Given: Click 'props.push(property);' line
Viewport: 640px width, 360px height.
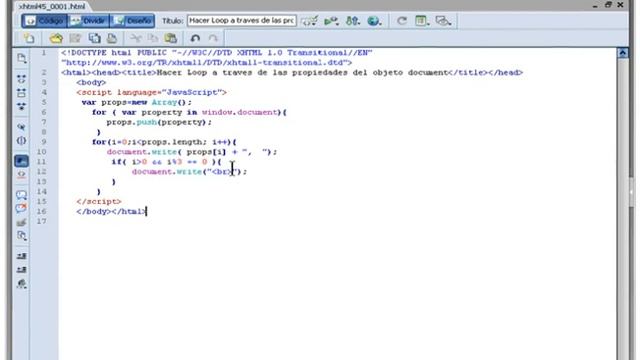Looking at the screenshot, I should [x=159, y=122].
